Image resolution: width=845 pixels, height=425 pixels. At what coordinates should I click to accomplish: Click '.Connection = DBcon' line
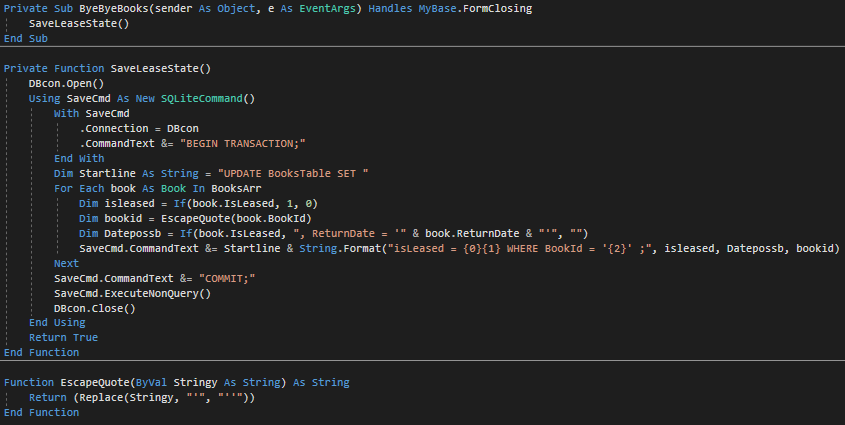(139, 129)
